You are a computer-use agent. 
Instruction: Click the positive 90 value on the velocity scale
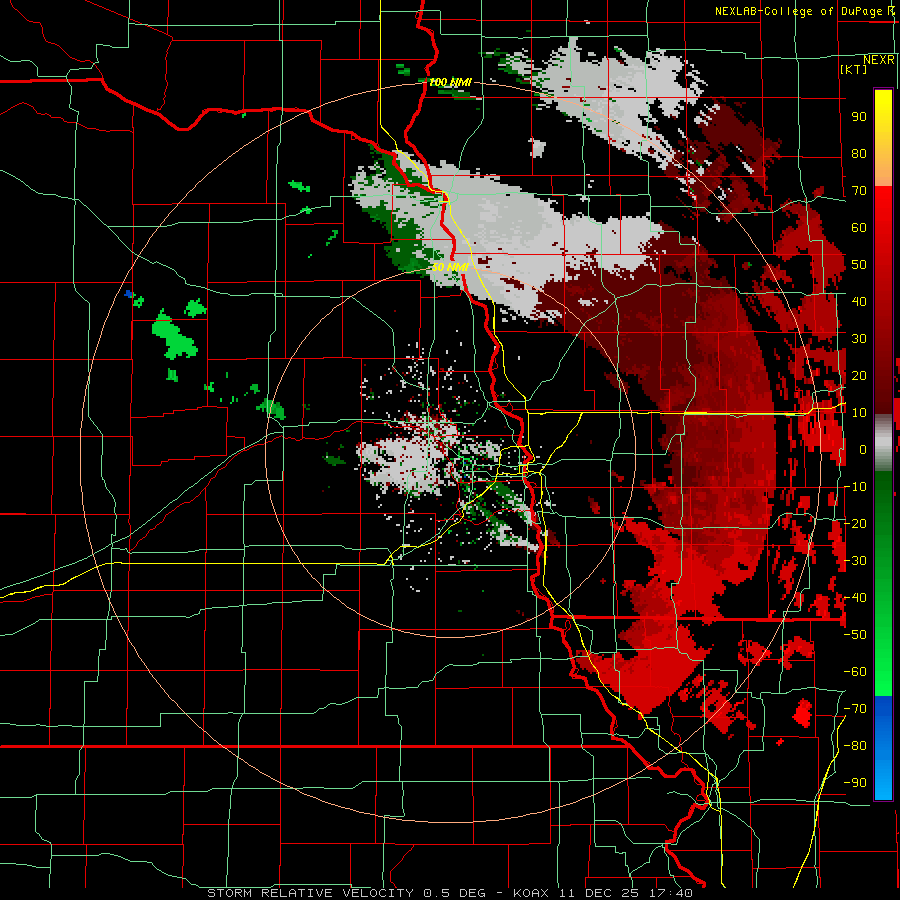(859, 117)
